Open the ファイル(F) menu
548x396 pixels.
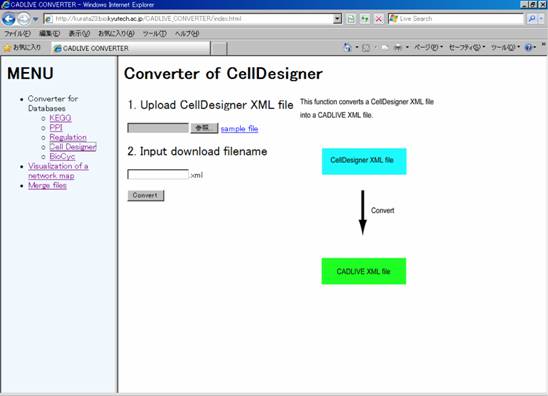pyautogui.click(x=17, y=34)
